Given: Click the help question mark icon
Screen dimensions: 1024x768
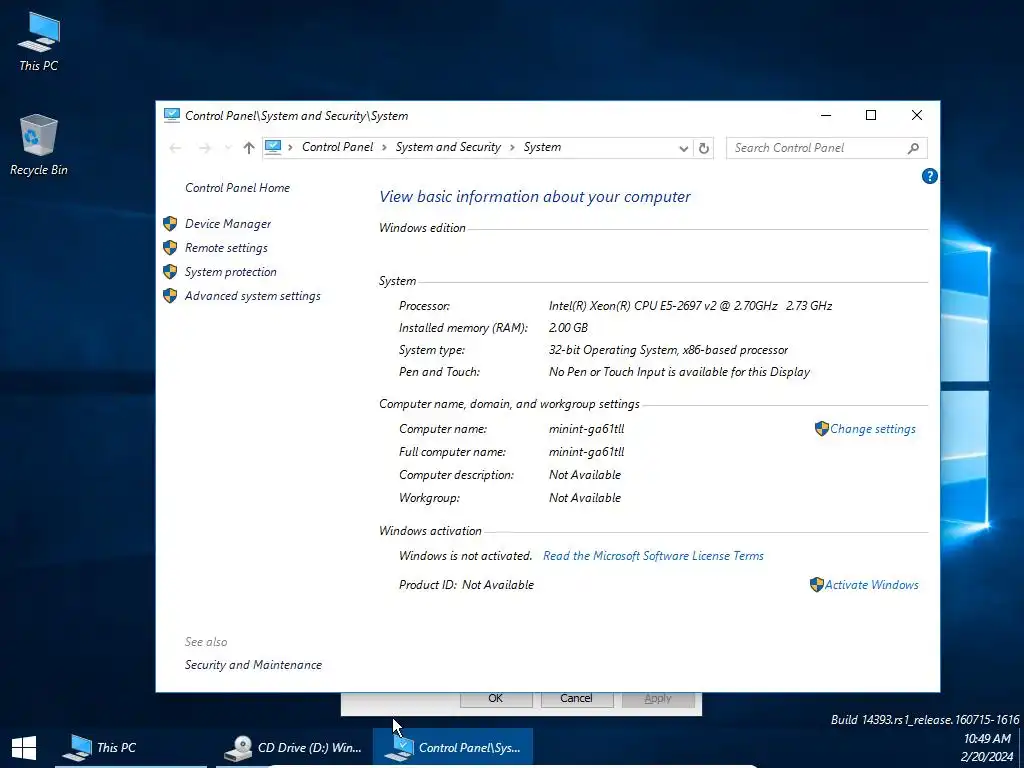Looking at the screenshot, I should tap(929, 176).
